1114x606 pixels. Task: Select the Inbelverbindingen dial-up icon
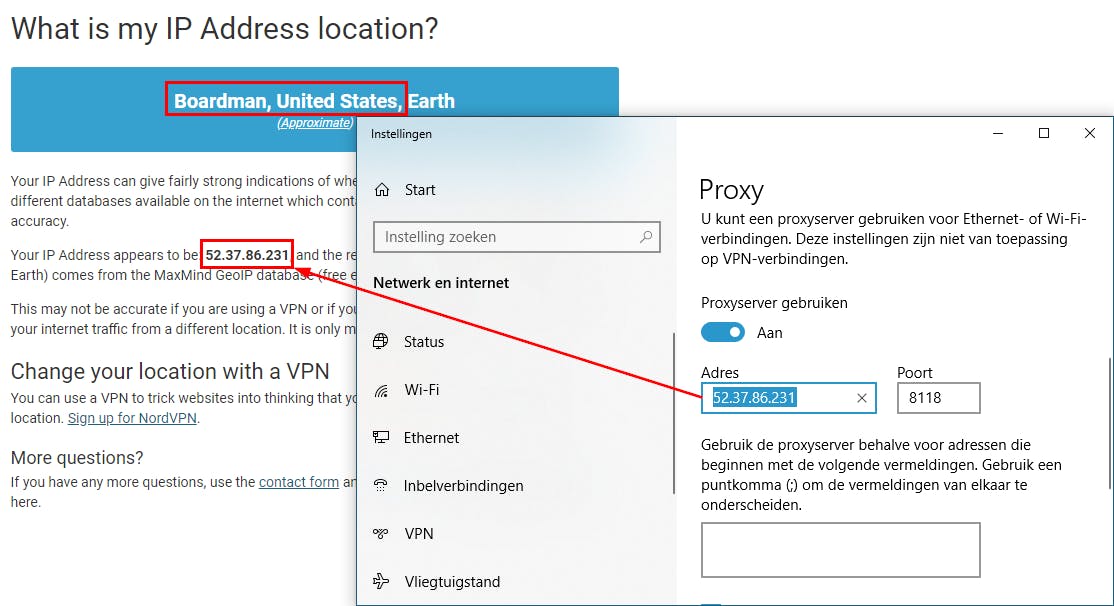[x=380, y=486]
